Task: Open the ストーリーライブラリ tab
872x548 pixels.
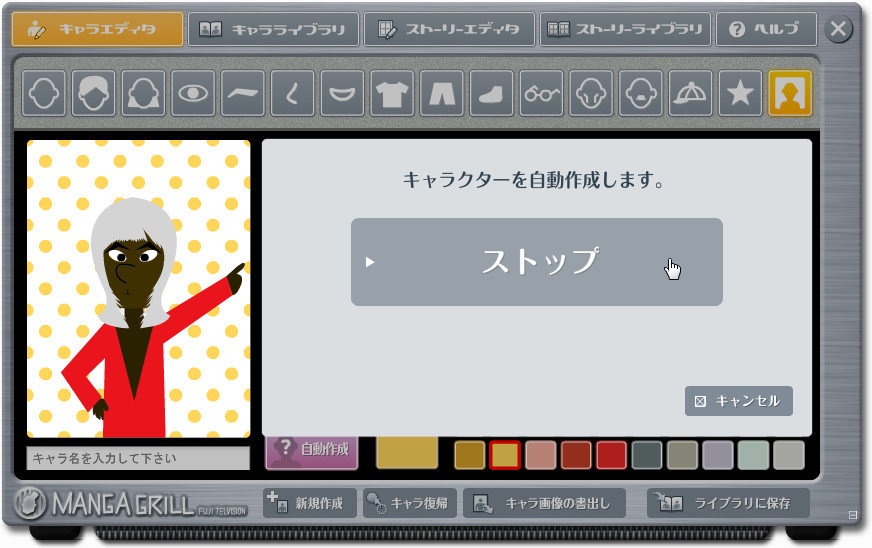Action: (x=625, y=29)
